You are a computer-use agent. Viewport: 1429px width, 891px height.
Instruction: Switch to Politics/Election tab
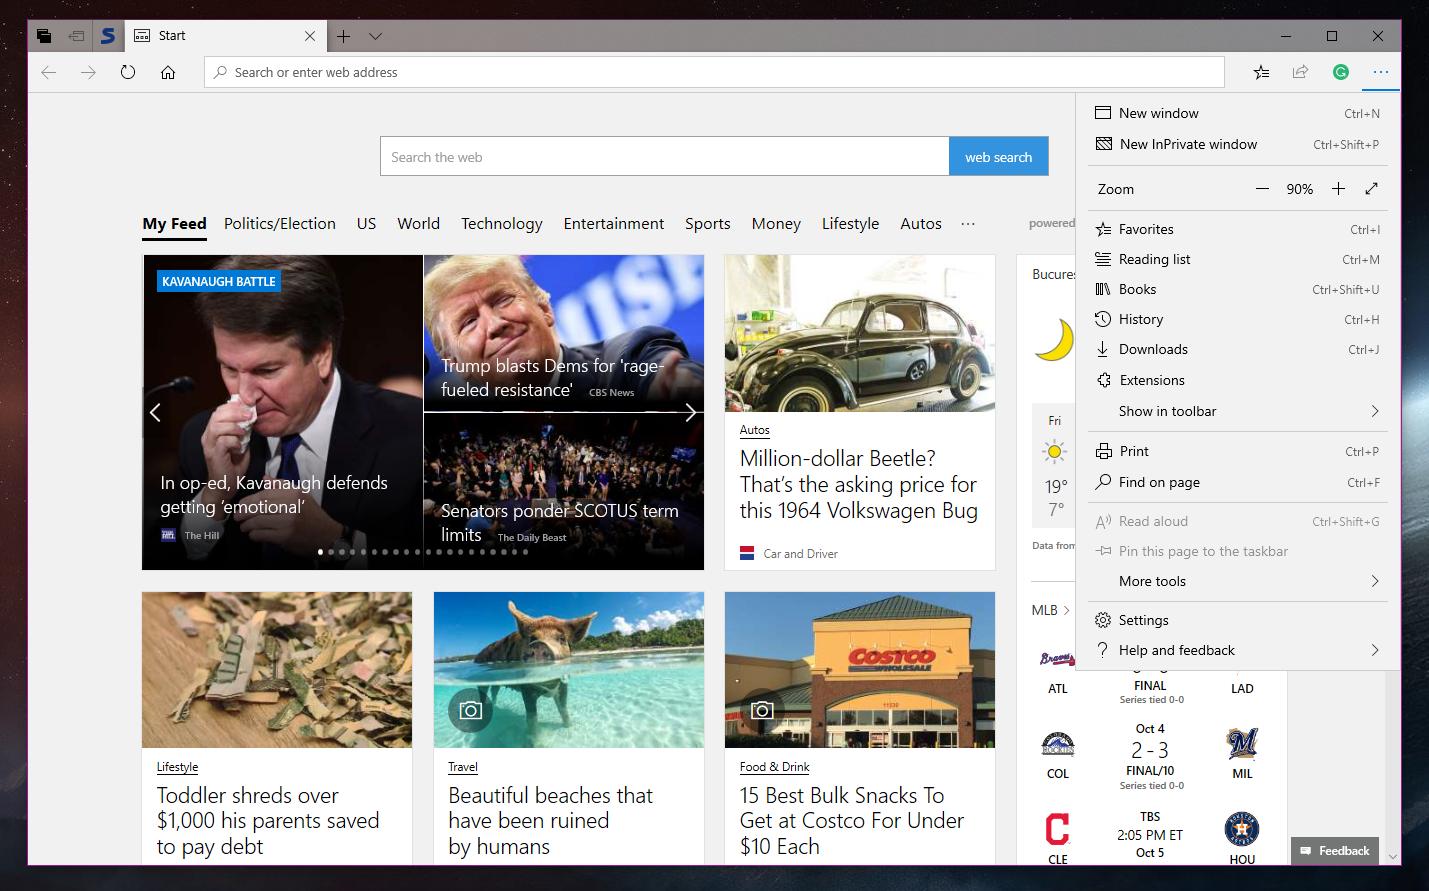[x=280, y=224]
